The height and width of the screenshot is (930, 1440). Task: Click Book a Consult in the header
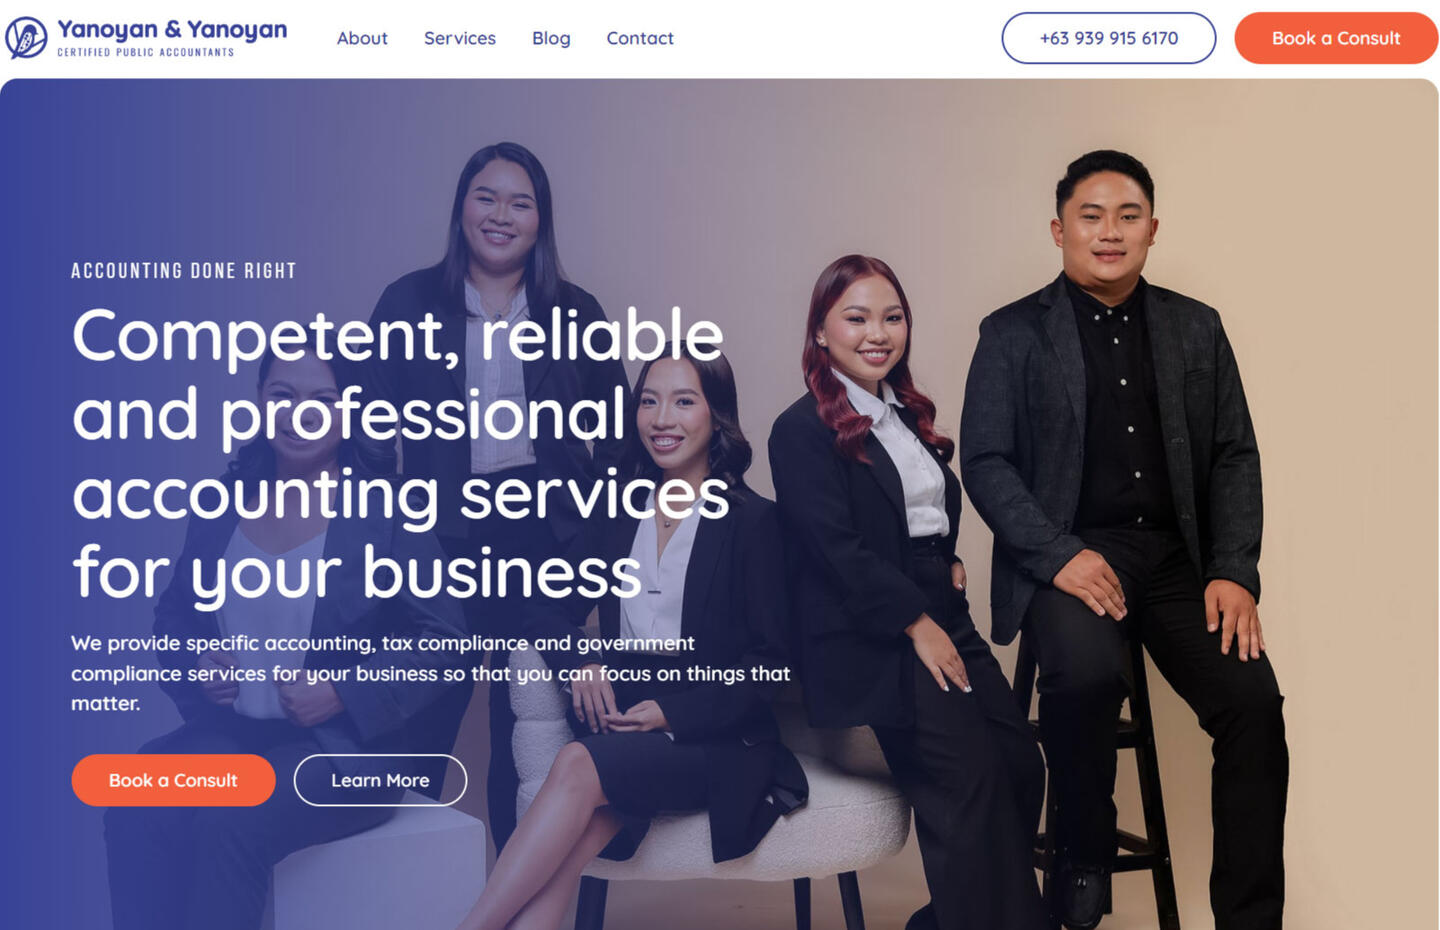pyautogui.click(x=1336, y=38)
